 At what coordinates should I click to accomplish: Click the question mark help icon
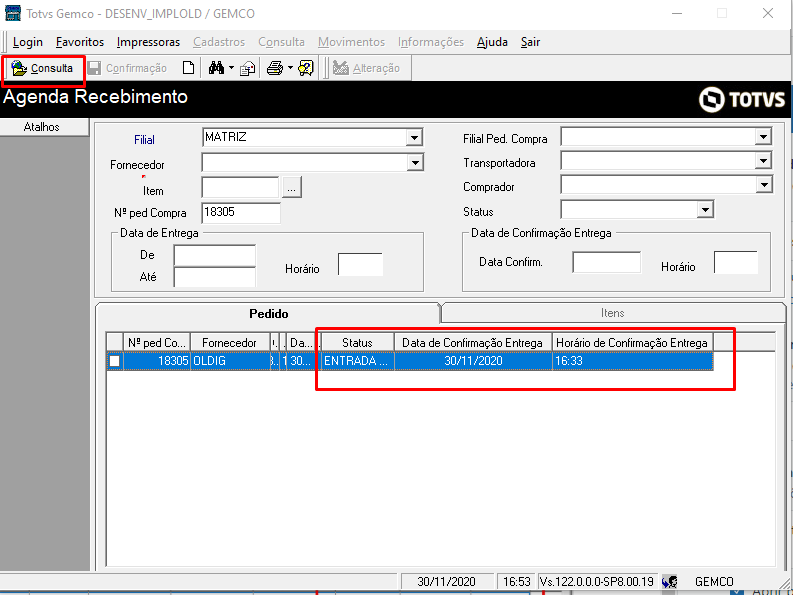coord(306,68)
